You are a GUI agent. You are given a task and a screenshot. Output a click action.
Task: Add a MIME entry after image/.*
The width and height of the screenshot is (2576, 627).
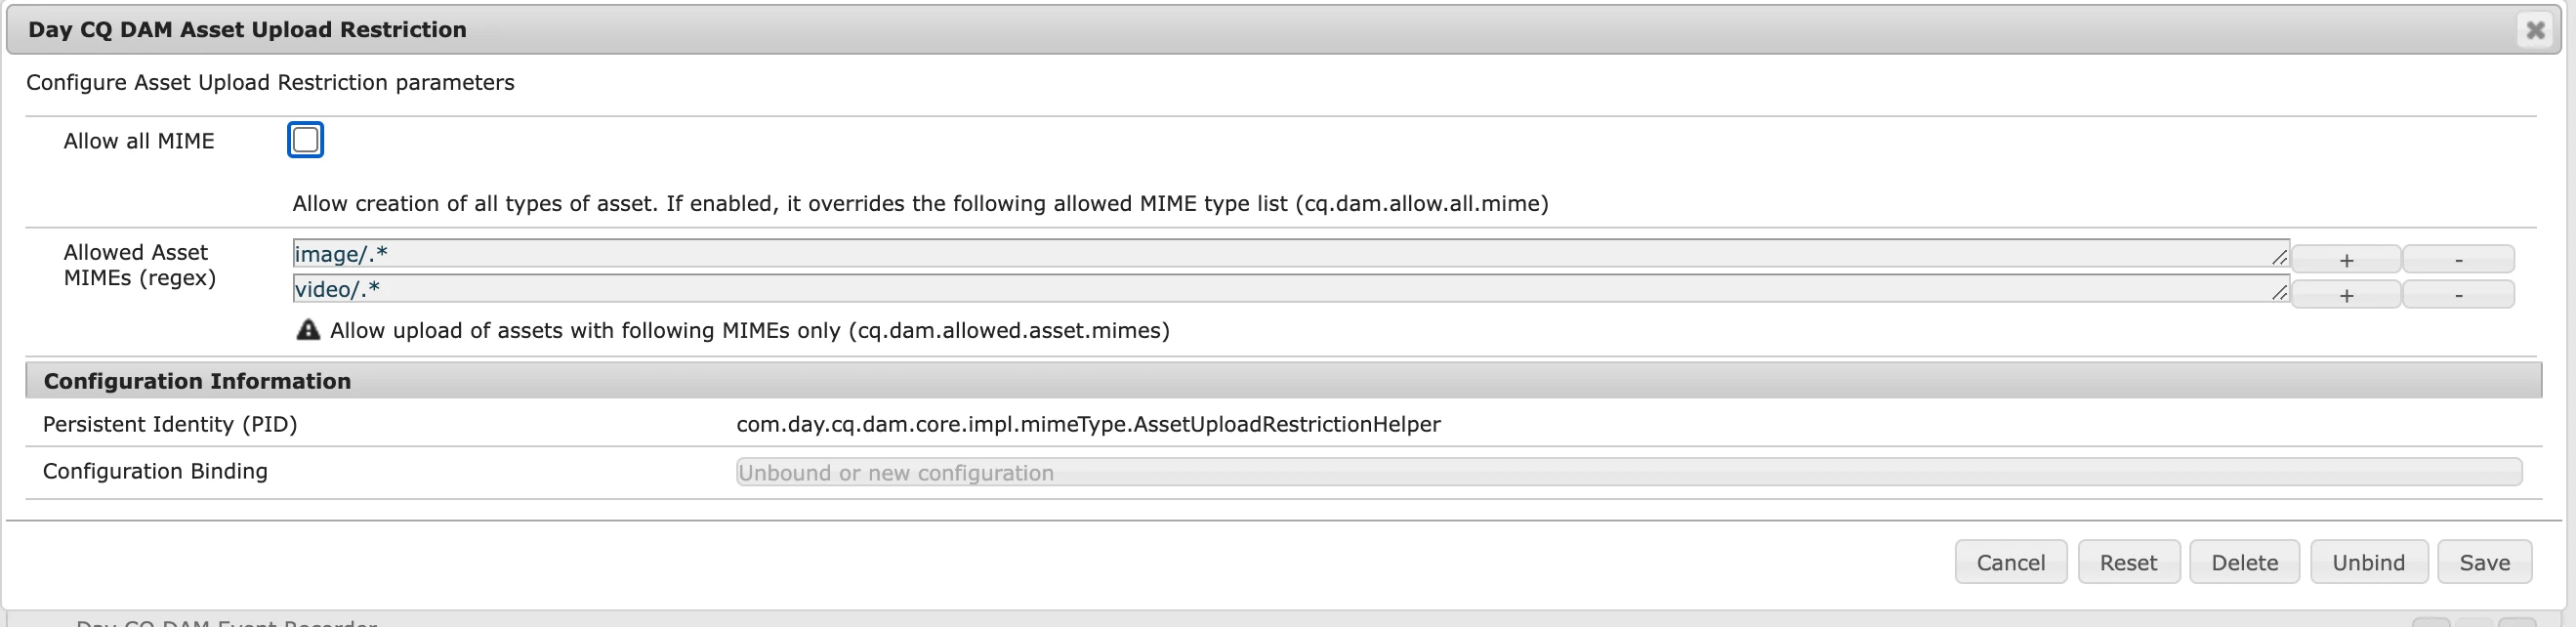coord(2346,260)
